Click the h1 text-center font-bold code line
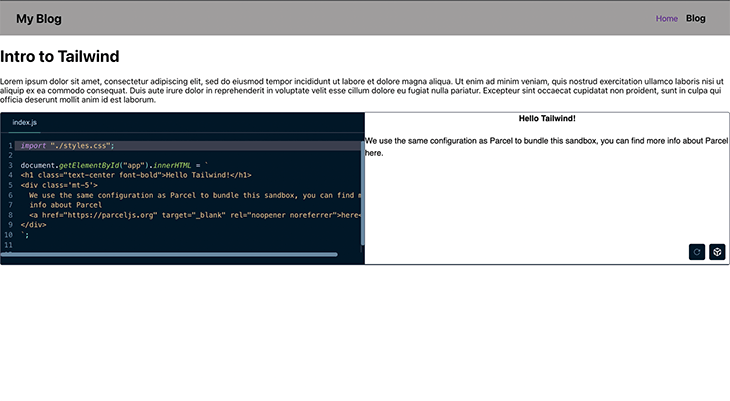 point(136,175)
